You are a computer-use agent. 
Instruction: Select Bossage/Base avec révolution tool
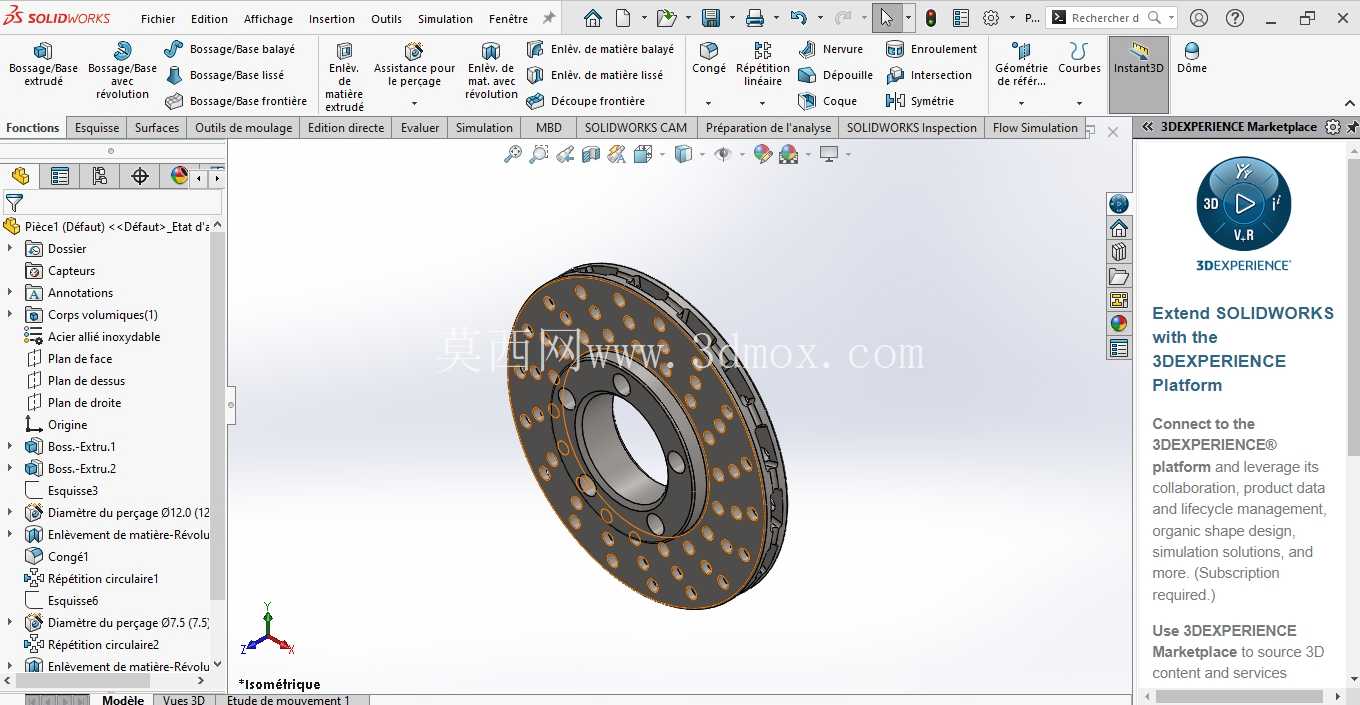(x=122, y=71)
